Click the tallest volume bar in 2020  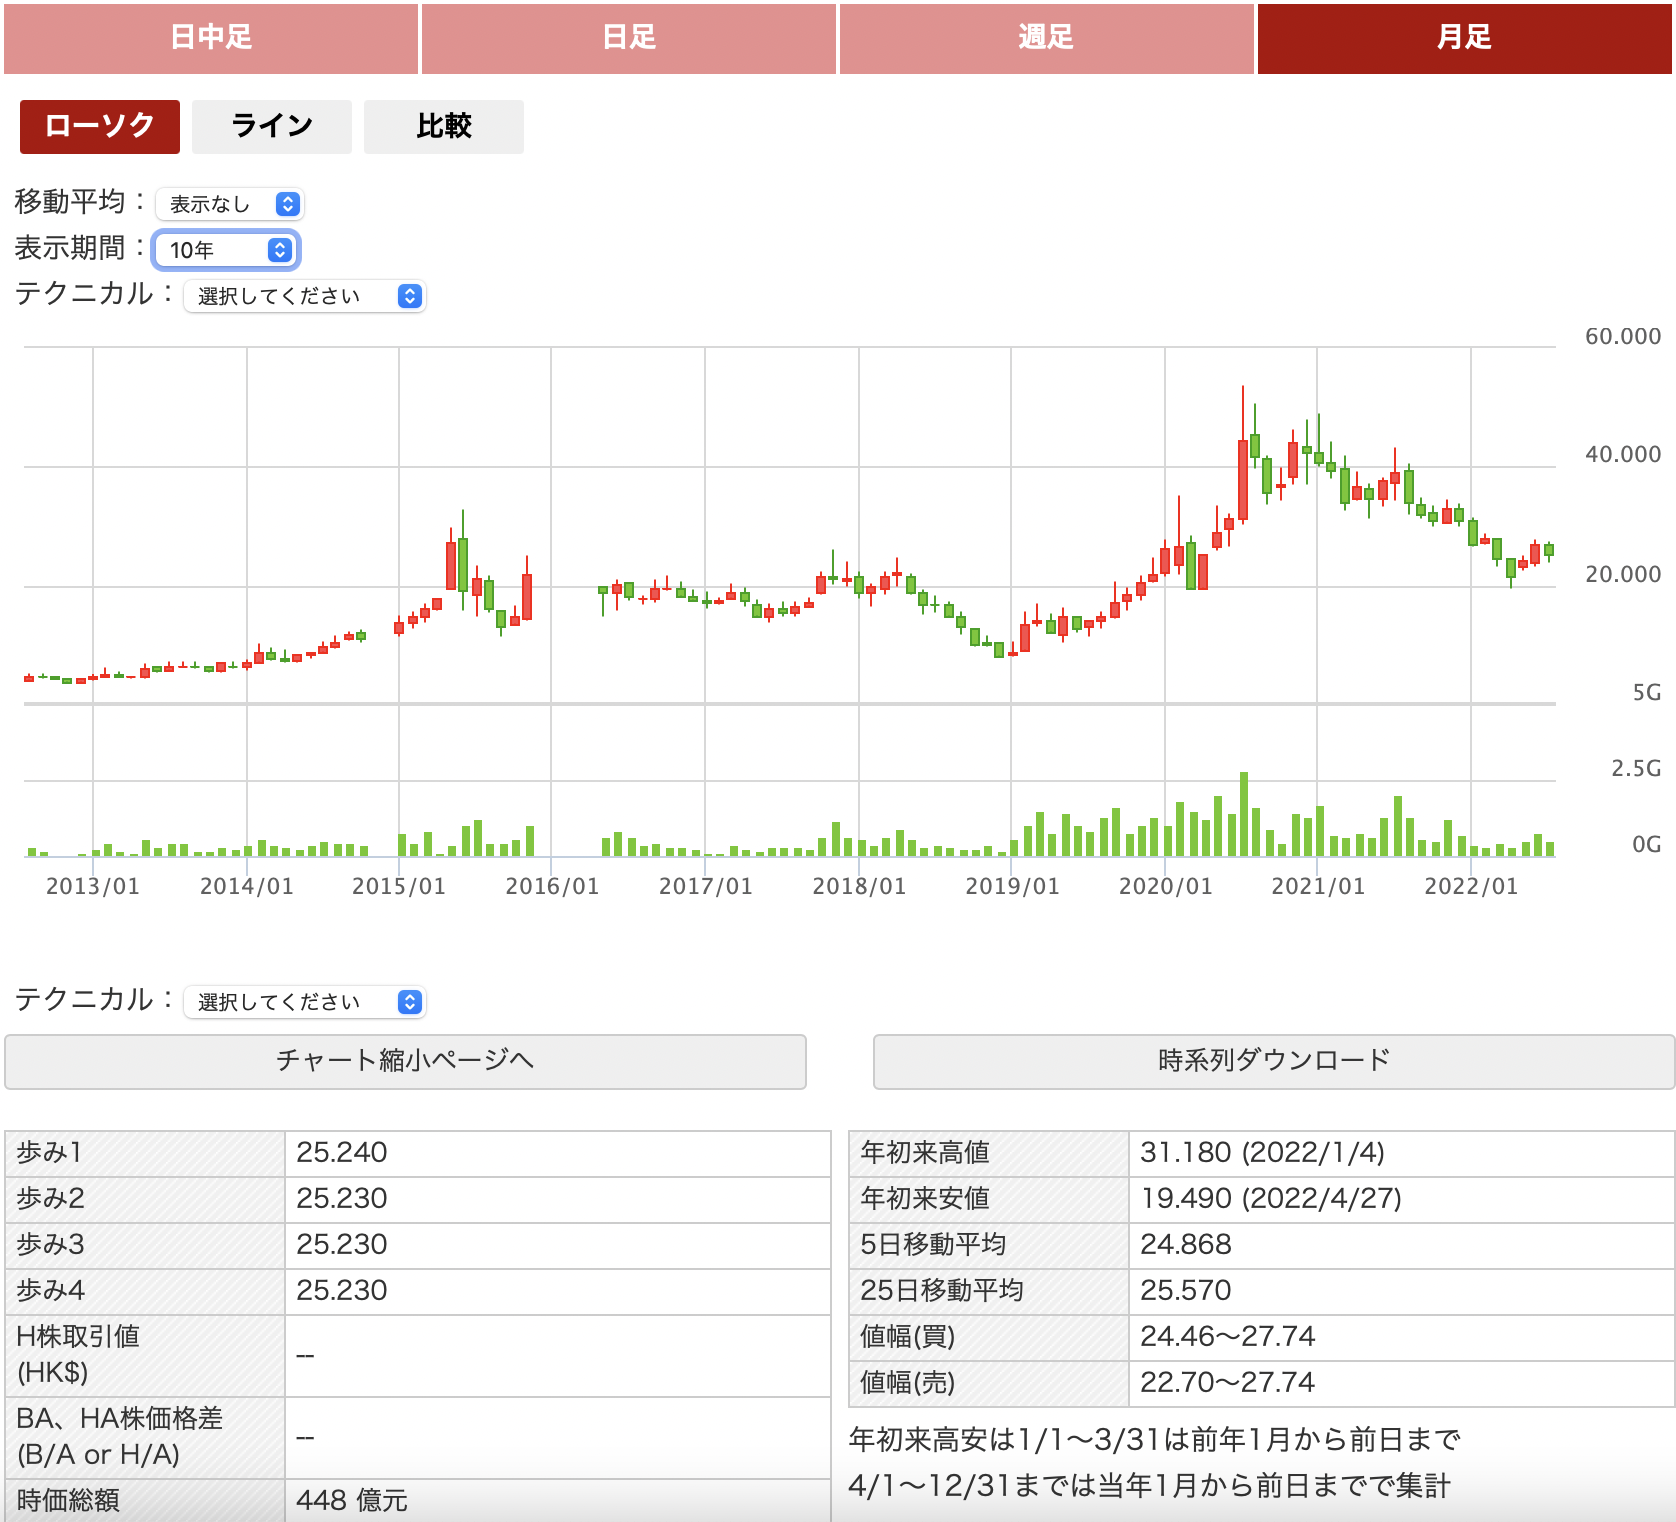1244,814
